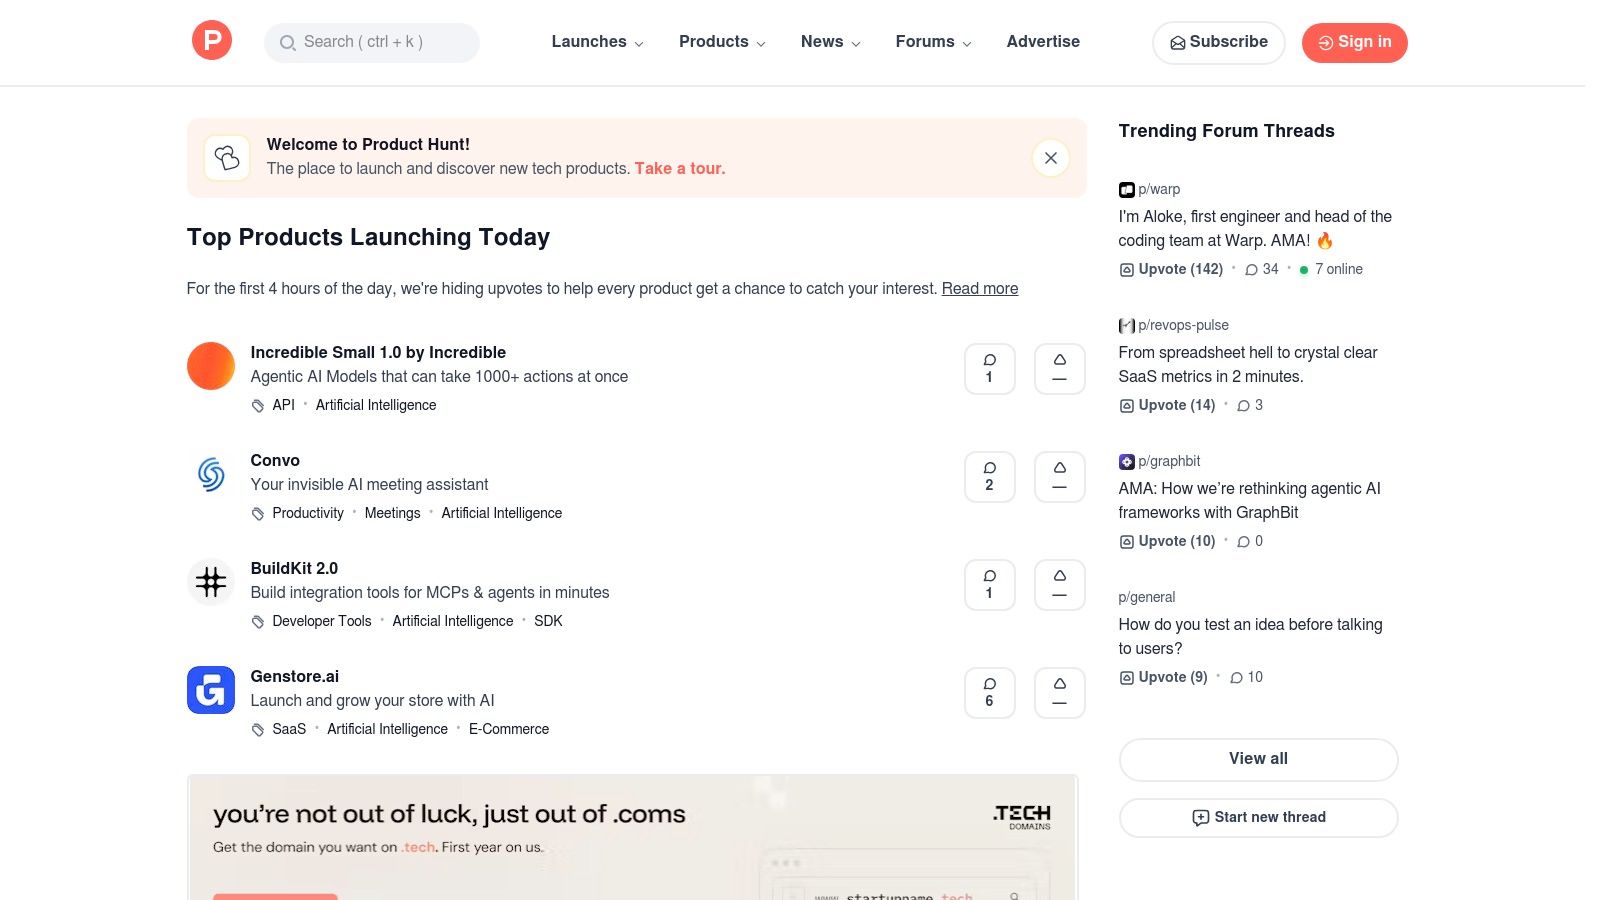Open comments for Incredible Small 1.0
1600x900 pixels.
point(990,369)
